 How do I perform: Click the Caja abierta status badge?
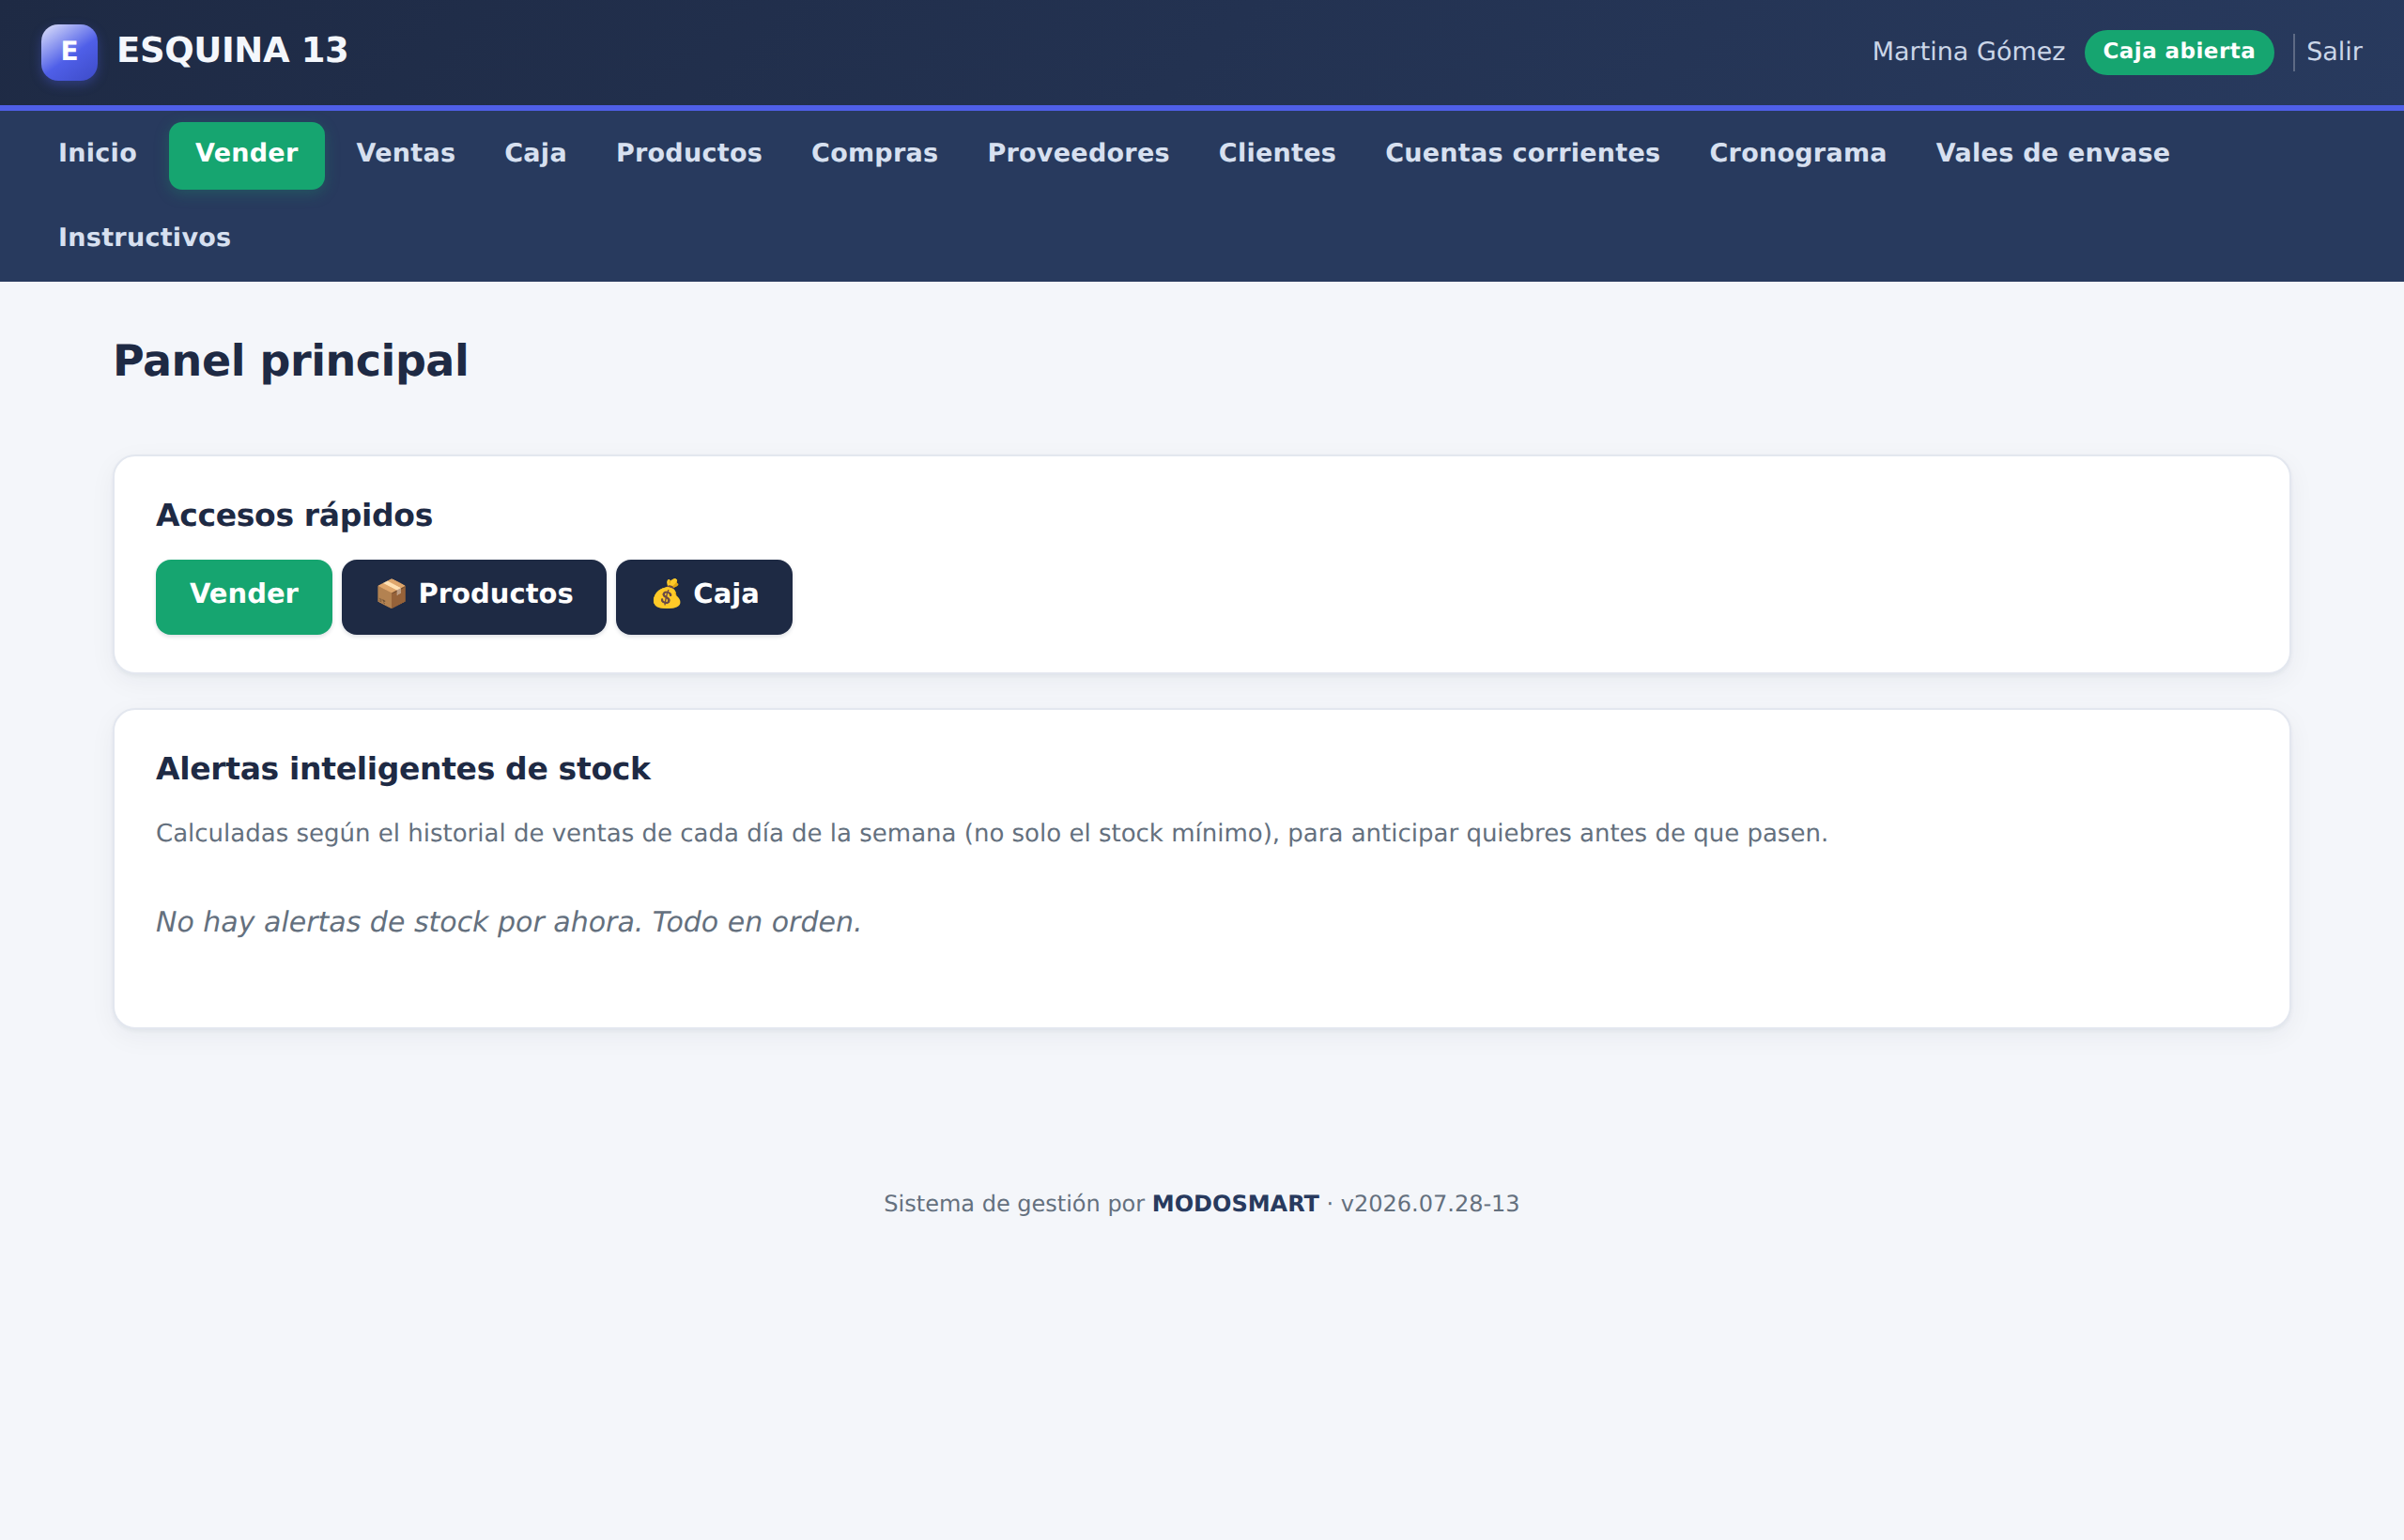tap(2178, 51)
